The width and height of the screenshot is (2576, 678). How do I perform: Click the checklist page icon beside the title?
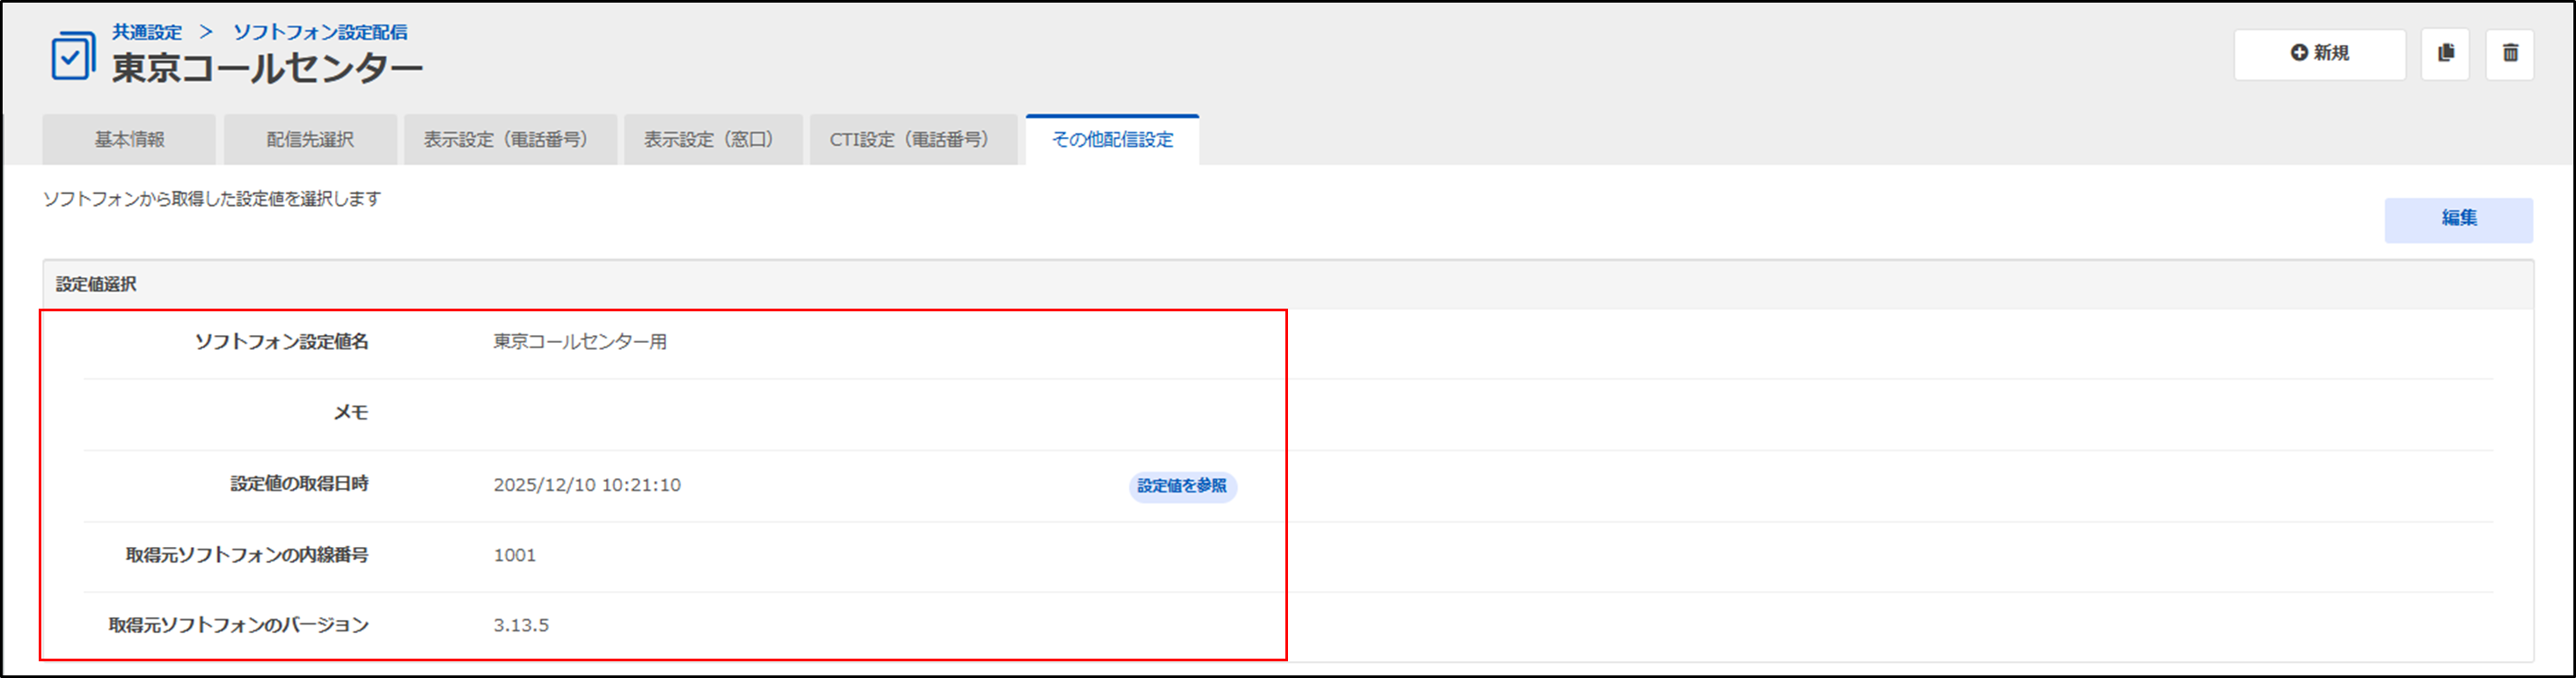click(73, 57)
